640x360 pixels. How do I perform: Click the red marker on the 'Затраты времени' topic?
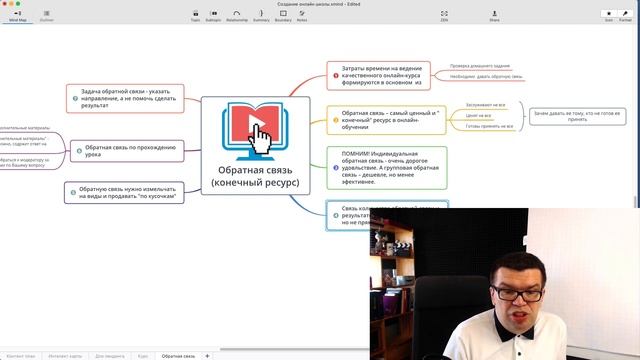336,76
